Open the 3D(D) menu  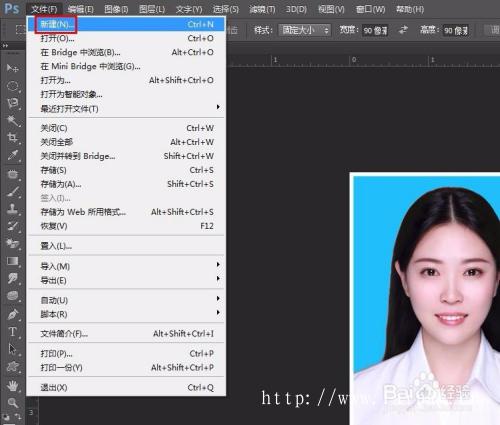tap(296, 9)
